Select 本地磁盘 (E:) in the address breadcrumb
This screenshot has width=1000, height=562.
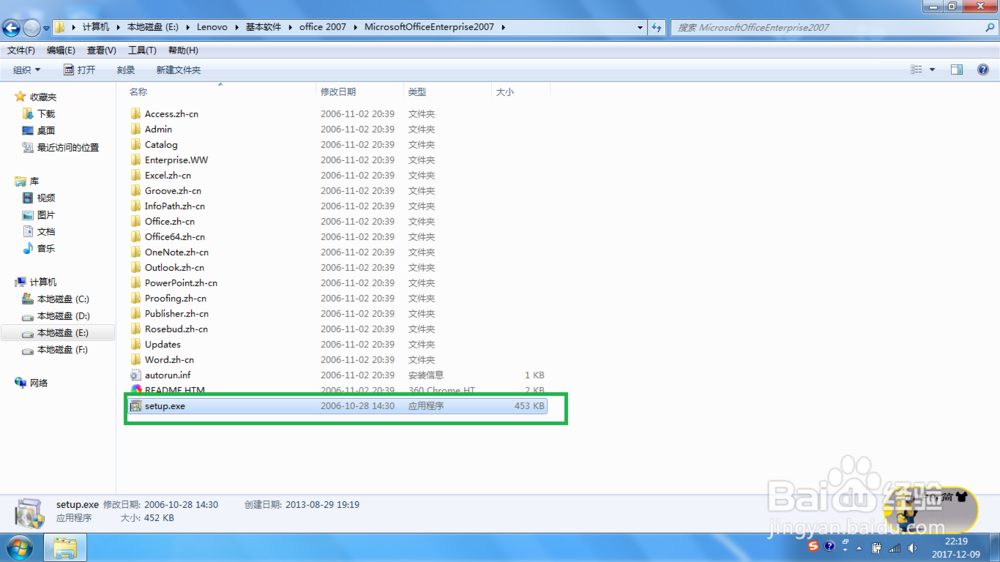tap(153, 27)
